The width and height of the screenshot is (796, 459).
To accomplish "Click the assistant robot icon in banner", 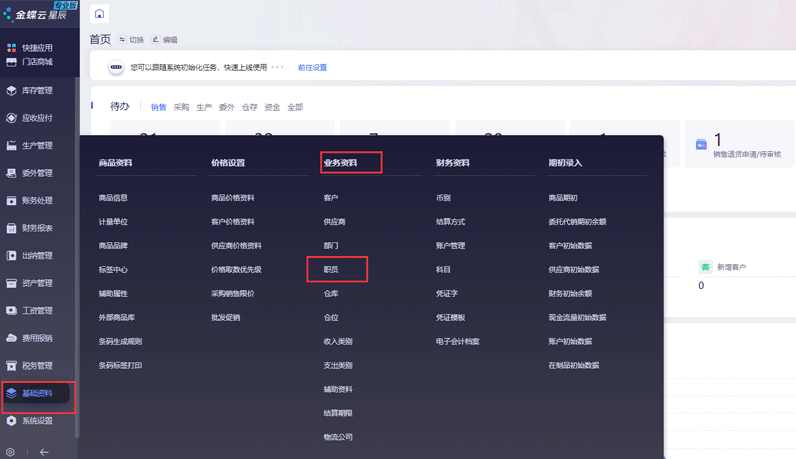I will (116, 67).
